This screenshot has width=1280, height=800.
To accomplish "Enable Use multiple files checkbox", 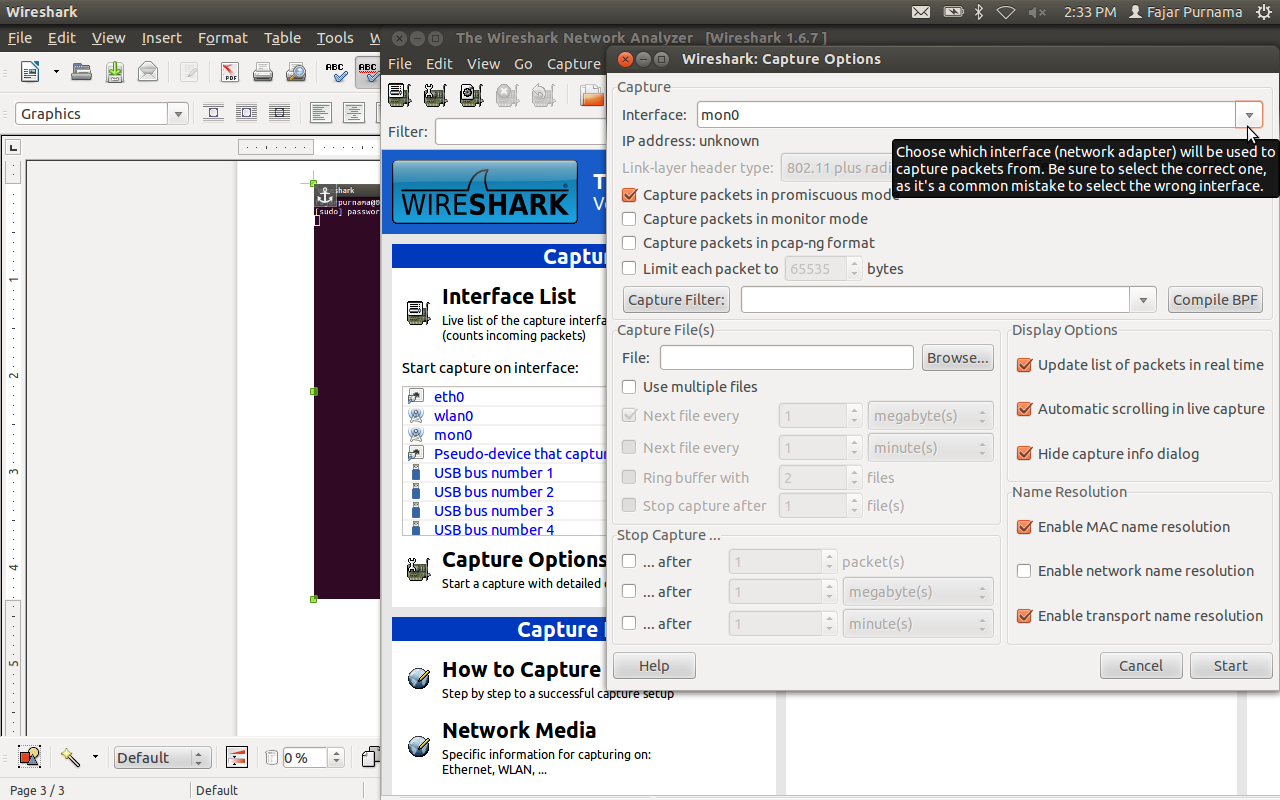I will coord(629,387).
